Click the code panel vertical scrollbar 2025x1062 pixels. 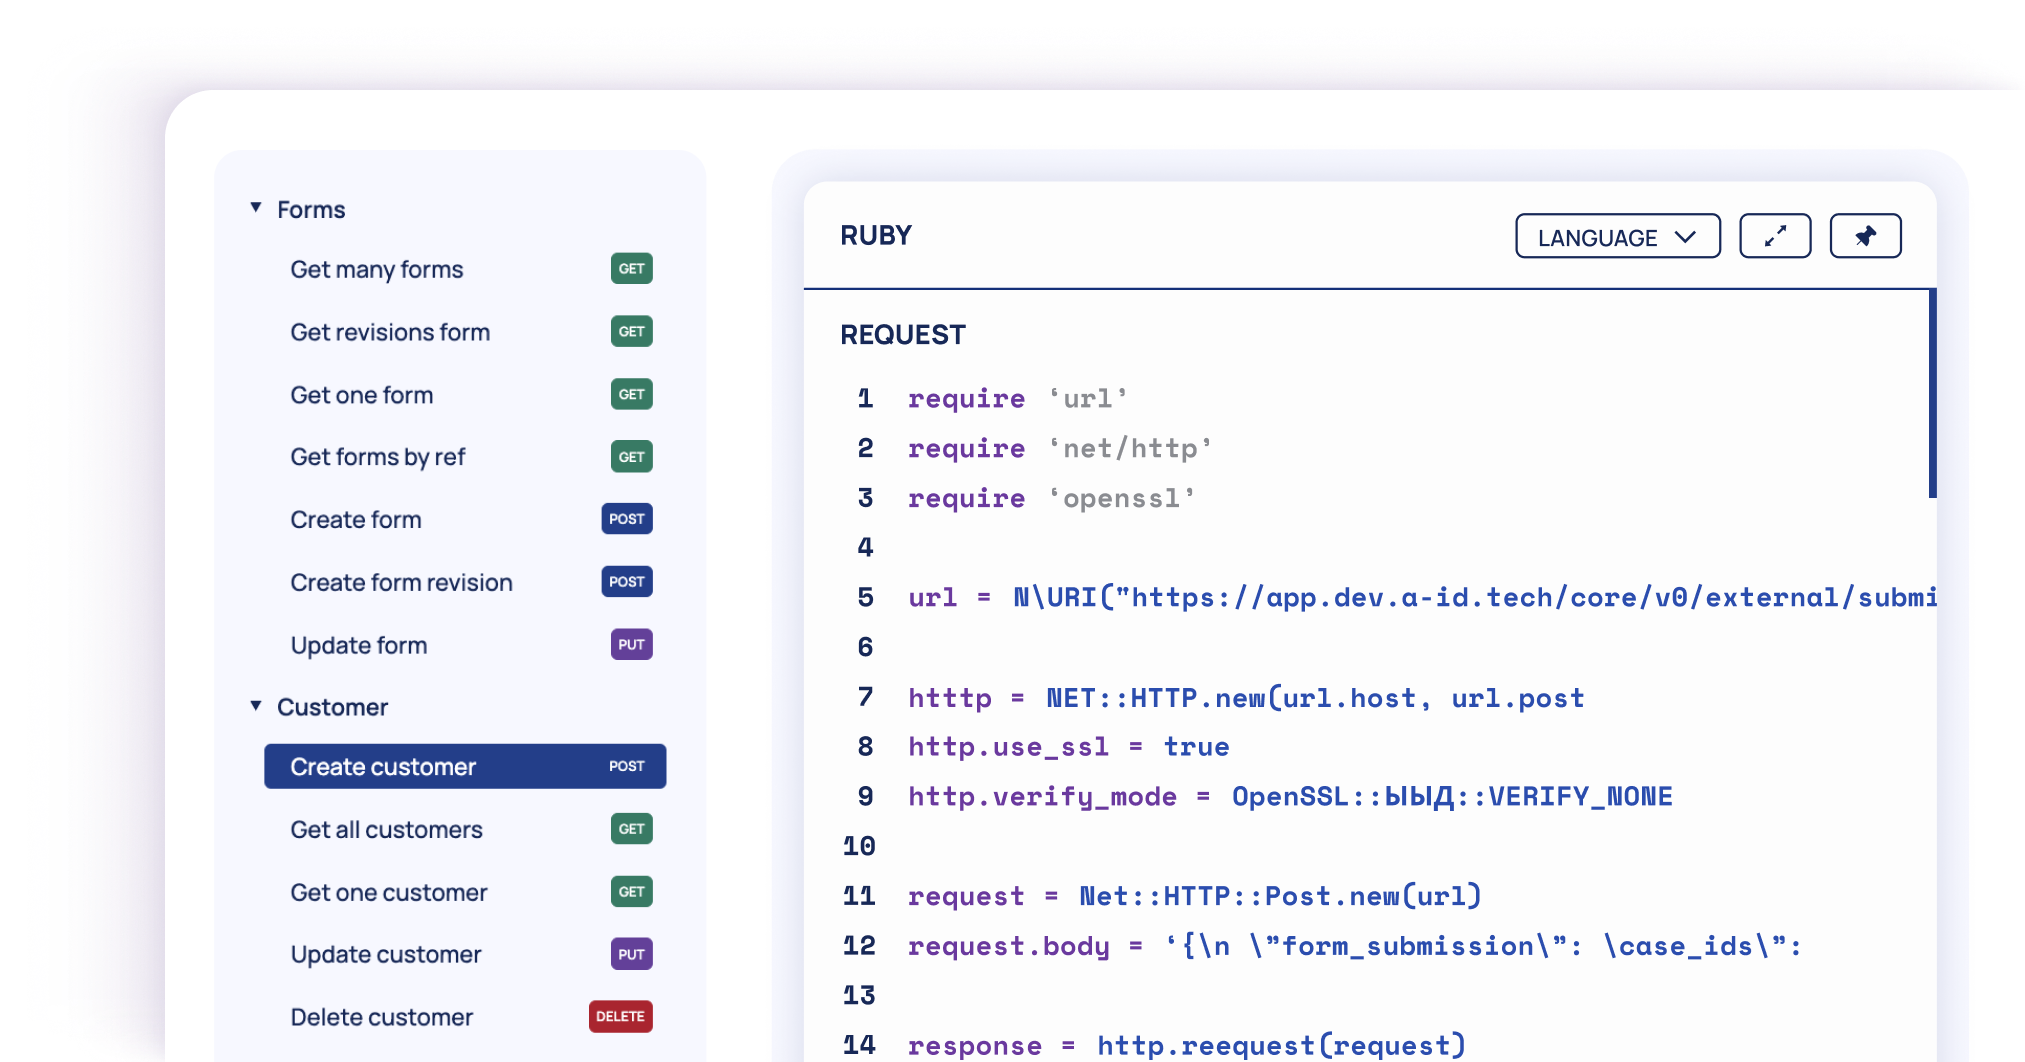pyautogui.click(x=1932, y=393)
